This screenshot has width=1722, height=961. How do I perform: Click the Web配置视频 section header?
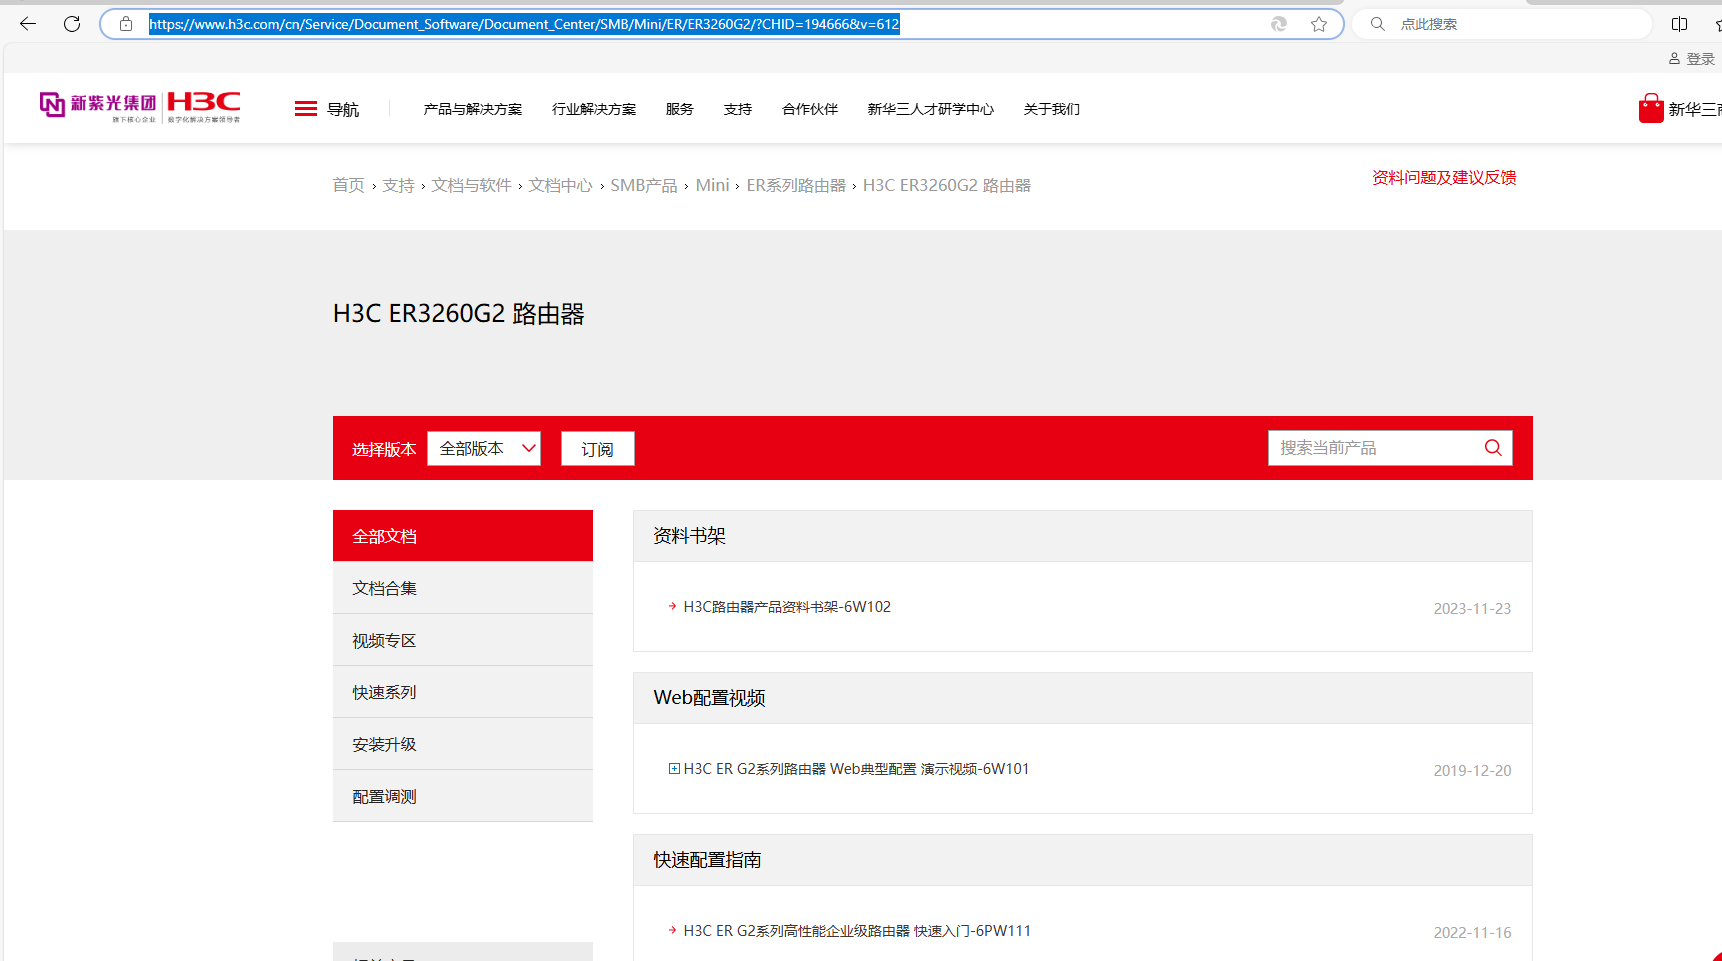(1083, 698)
